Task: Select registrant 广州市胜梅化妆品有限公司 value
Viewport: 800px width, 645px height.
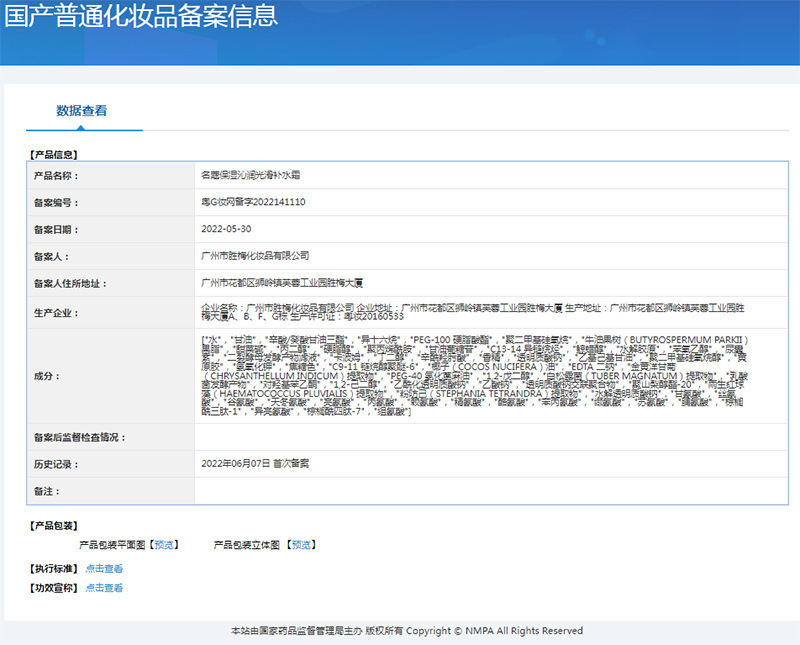Action: tap(255, 256)
